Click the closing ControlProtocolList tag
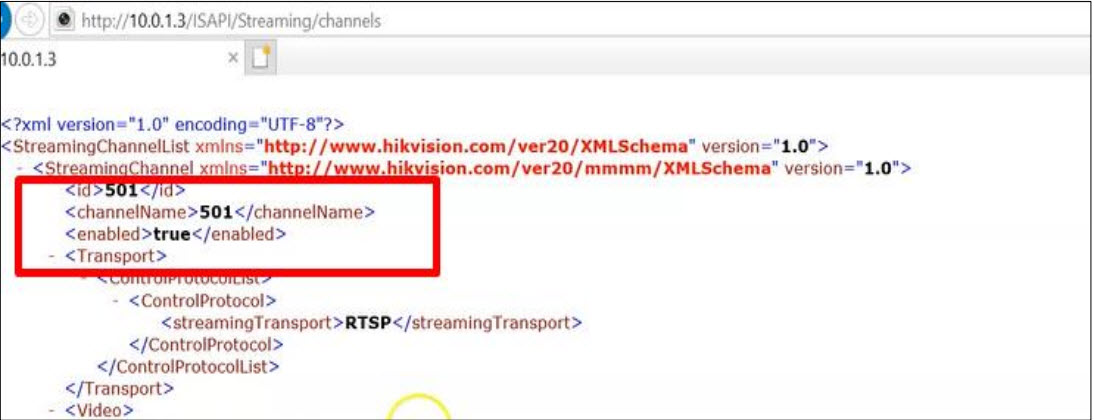The height and width of the screenshot is (420, 1094). click(x=189, y=366)
